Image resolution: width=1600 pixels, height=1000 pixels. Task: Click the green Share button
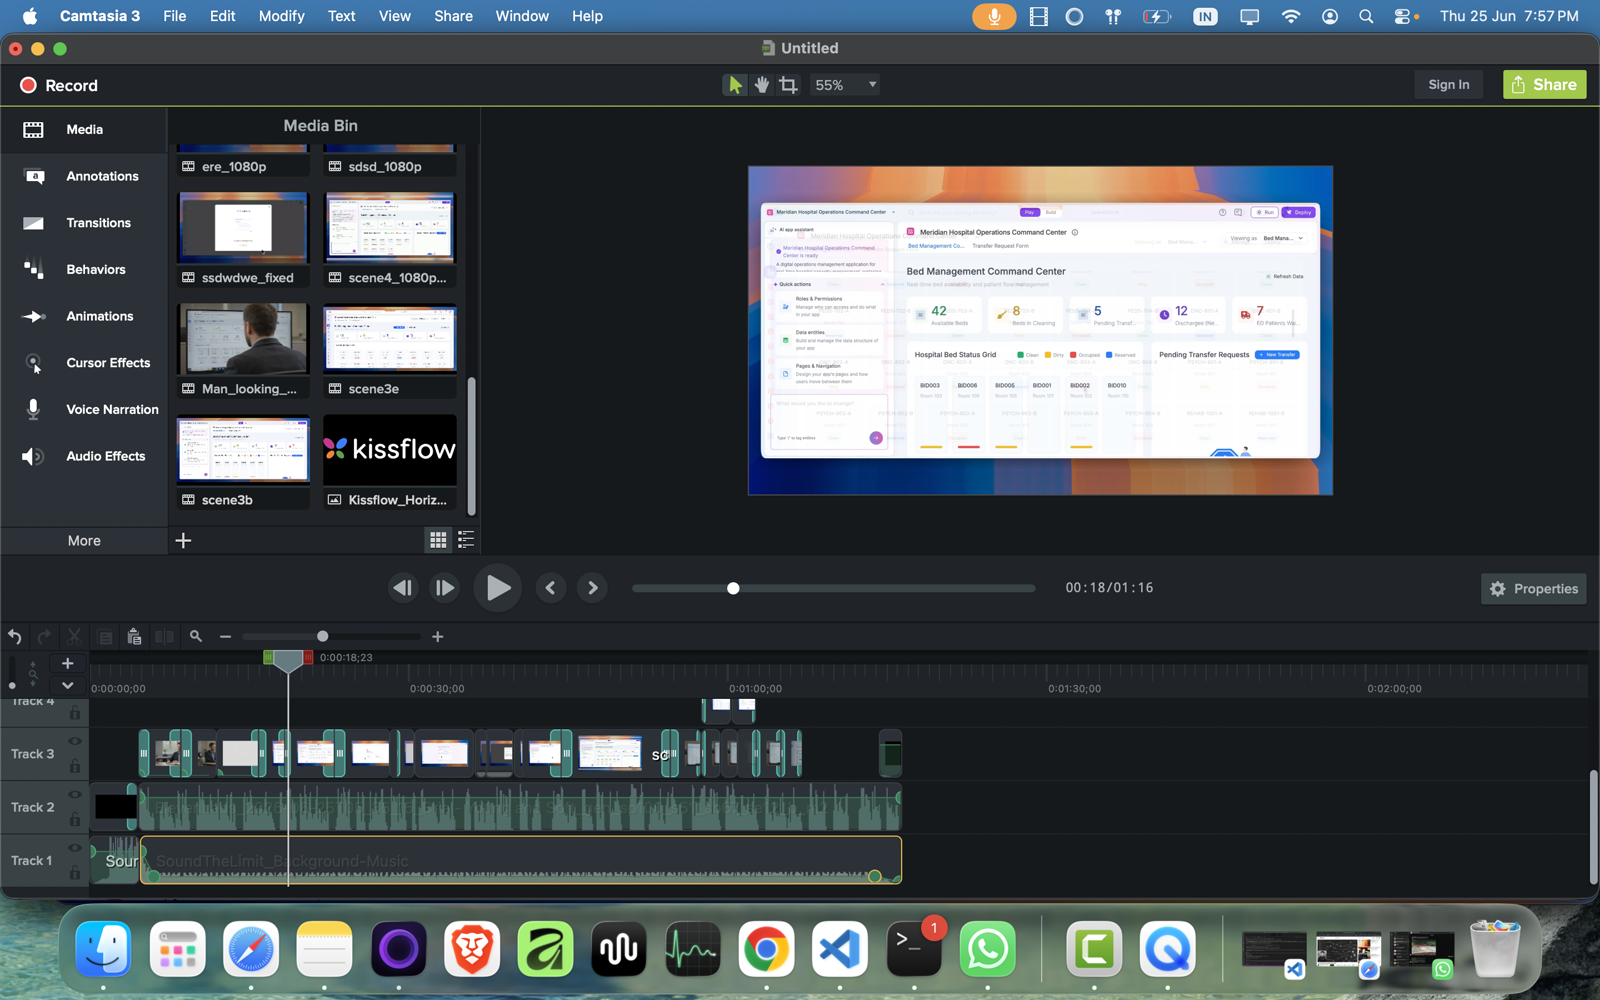tap(1544, 85)
